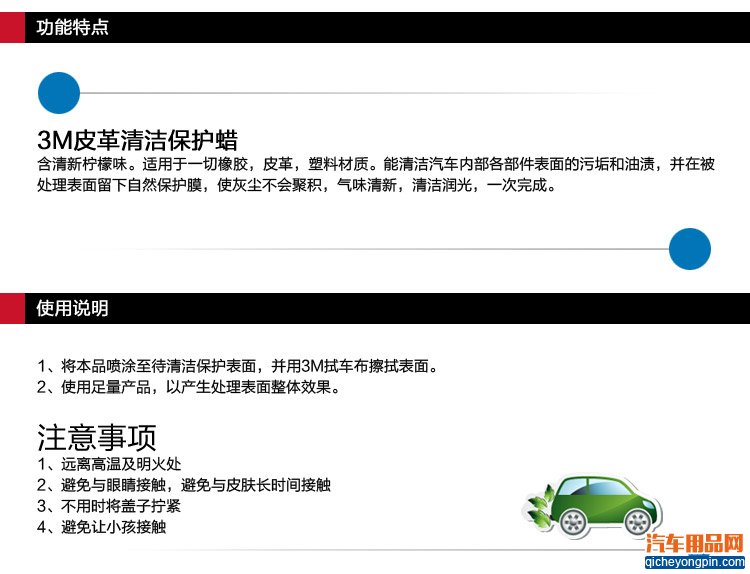Screen dimensions: 750x574
Task: Open the qicheyongpin.com link
Action: coord(695,561)
